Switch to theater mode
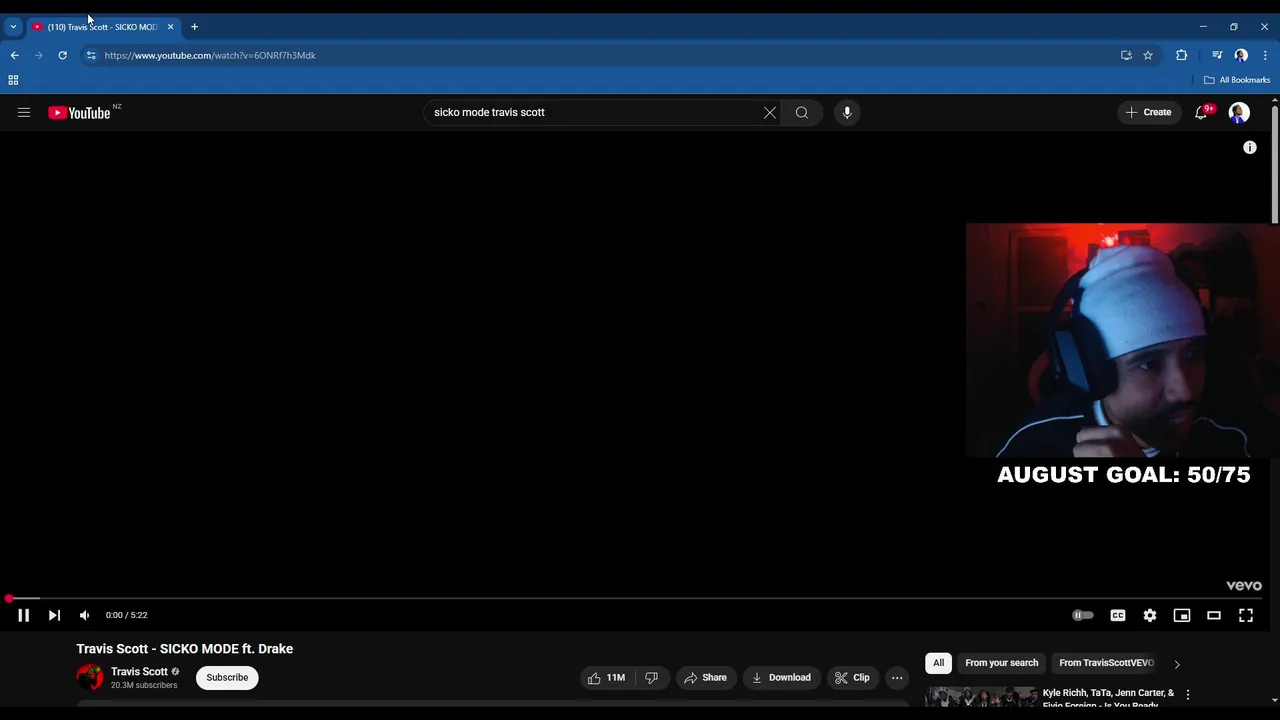 click(1214, 615)
